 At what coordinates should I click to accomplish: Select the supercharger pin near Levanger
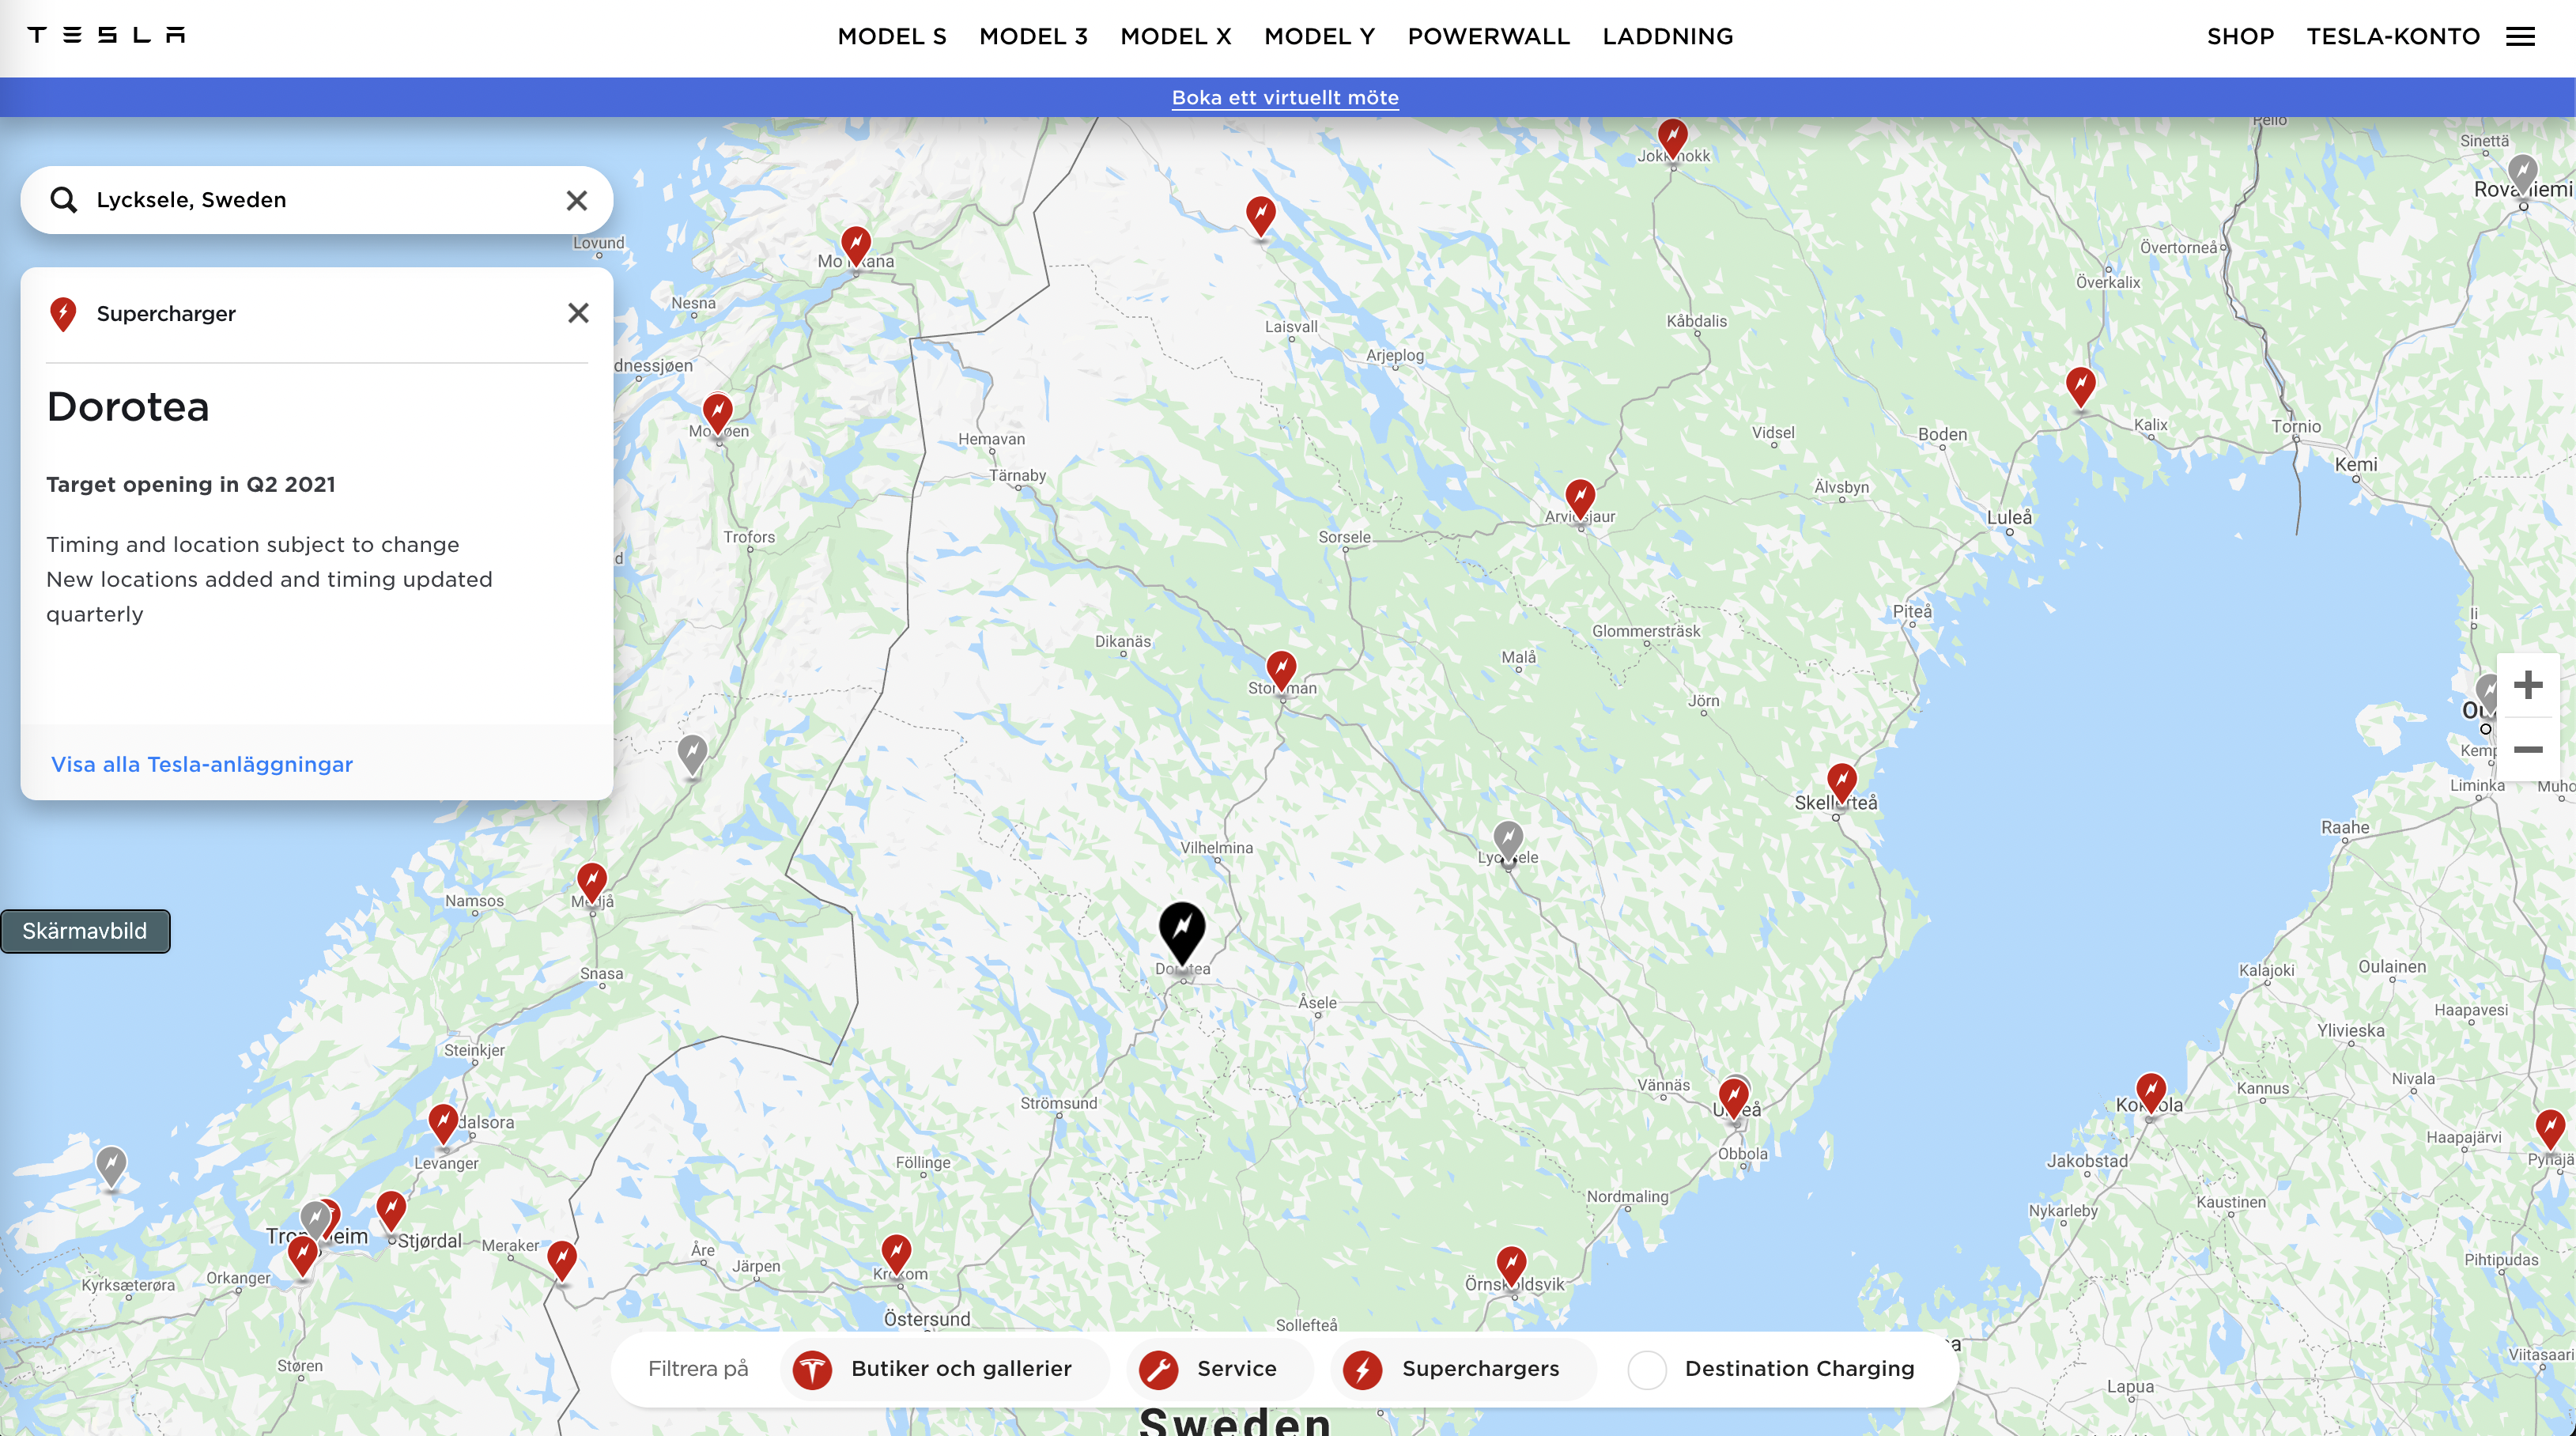[x=443, y=1123]
